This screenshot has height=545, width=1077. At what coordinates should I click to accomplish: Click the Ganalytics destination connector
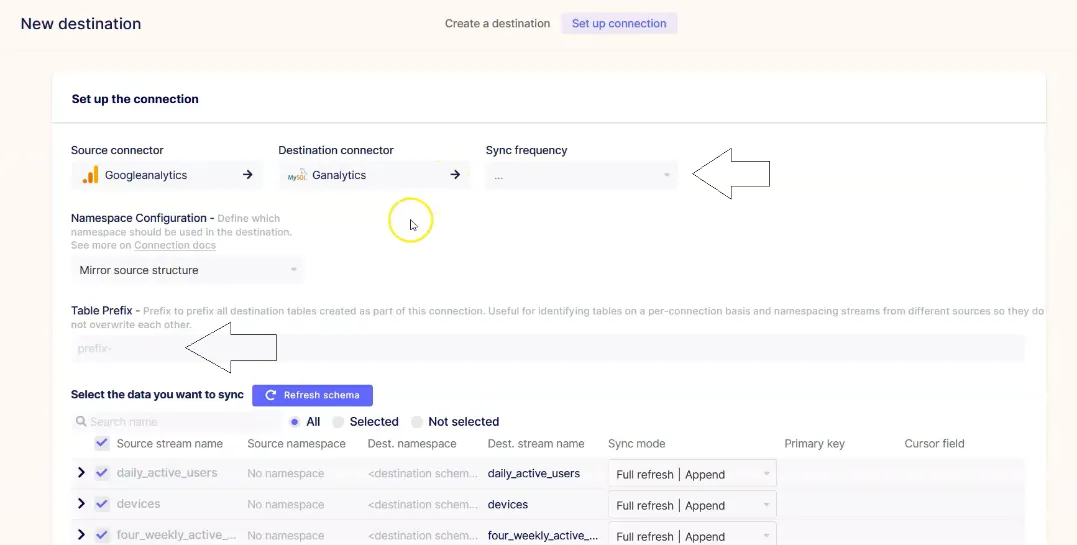pos(374,175)
